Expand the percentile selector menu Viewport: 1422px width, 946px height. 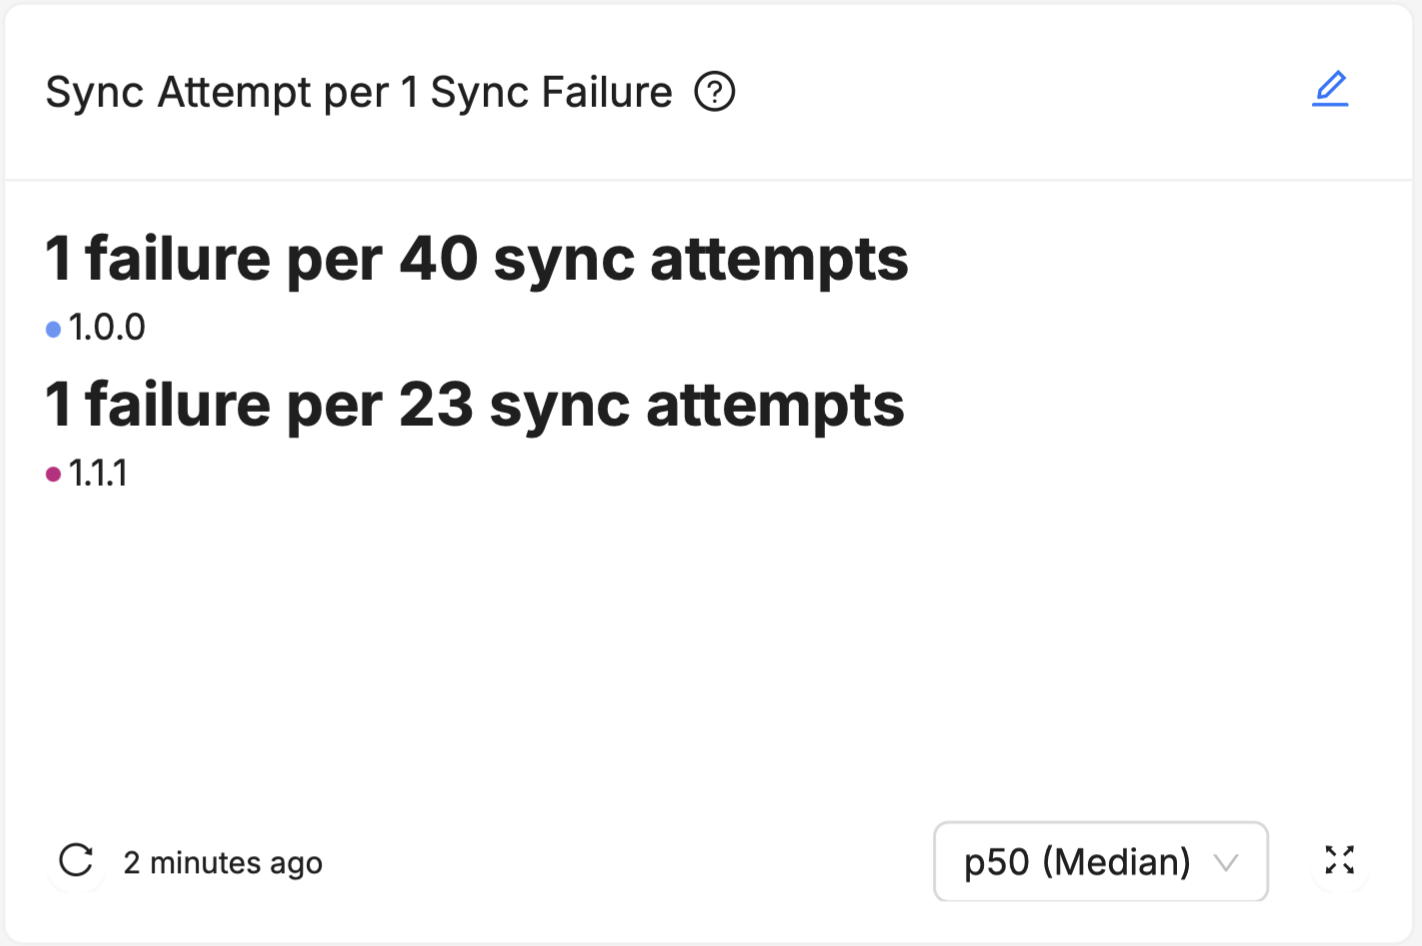pyautogui.click(x=1100, y=861)
